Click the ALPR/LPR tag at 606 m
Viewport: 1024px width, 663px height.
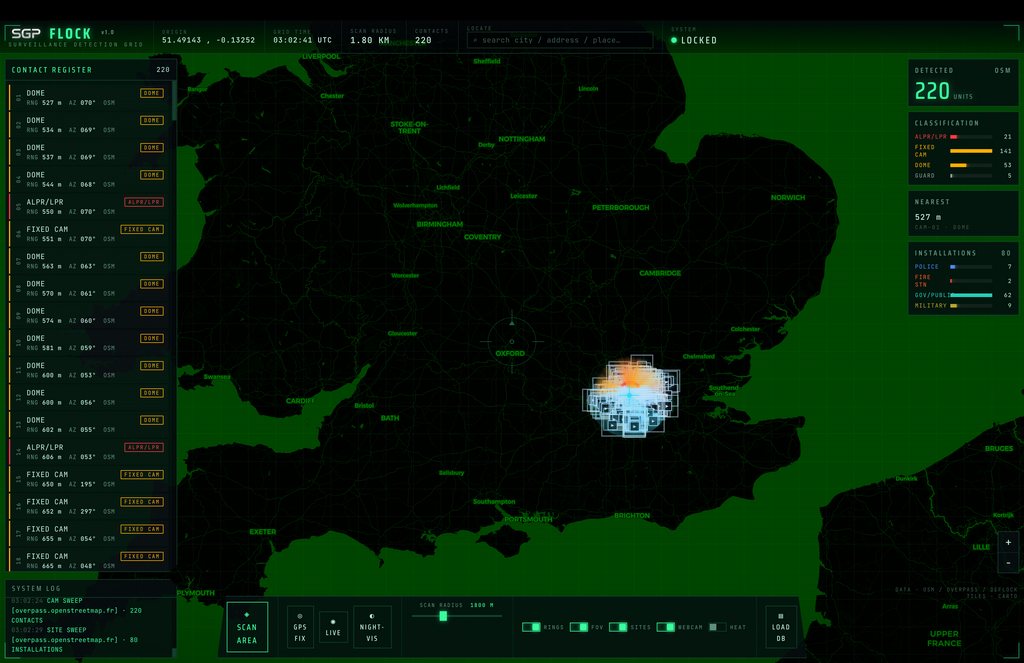144,447
